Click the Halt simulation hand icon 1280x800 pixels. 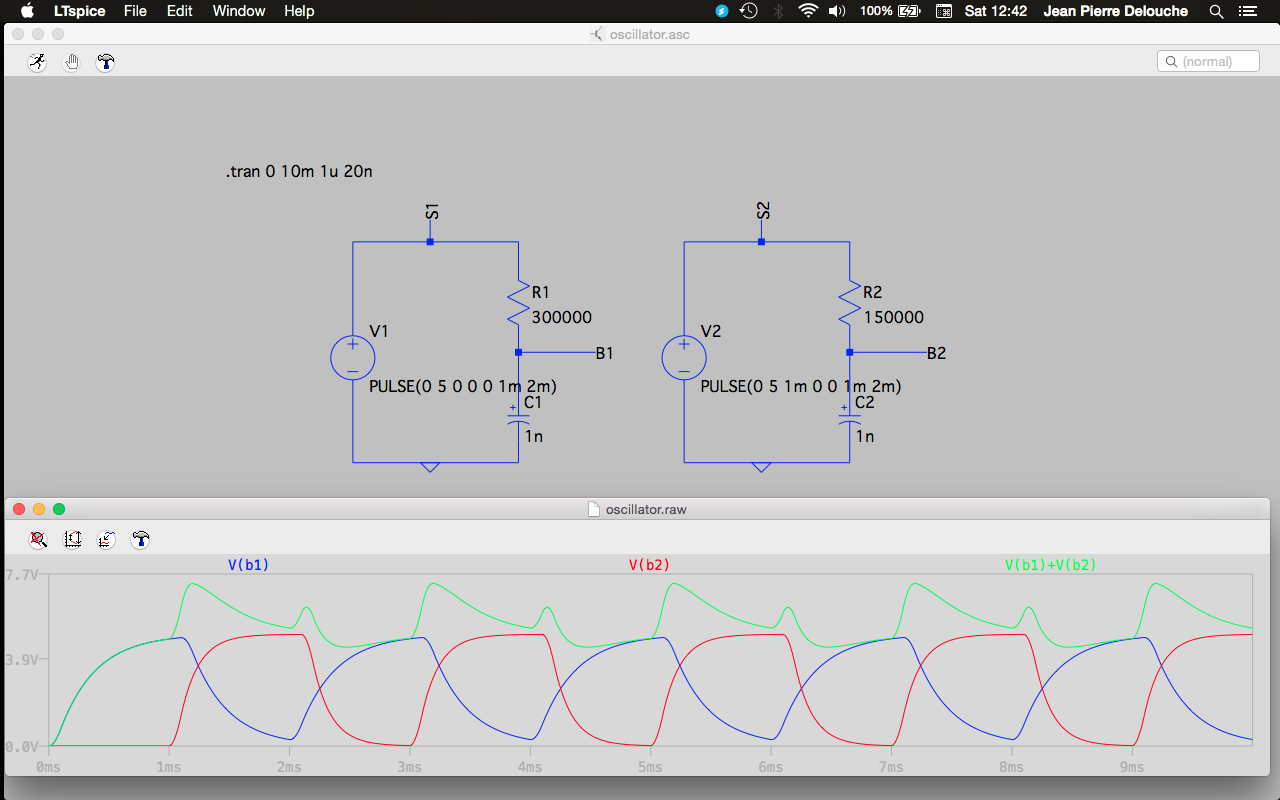pyautogui.click(x=71, y=62)
